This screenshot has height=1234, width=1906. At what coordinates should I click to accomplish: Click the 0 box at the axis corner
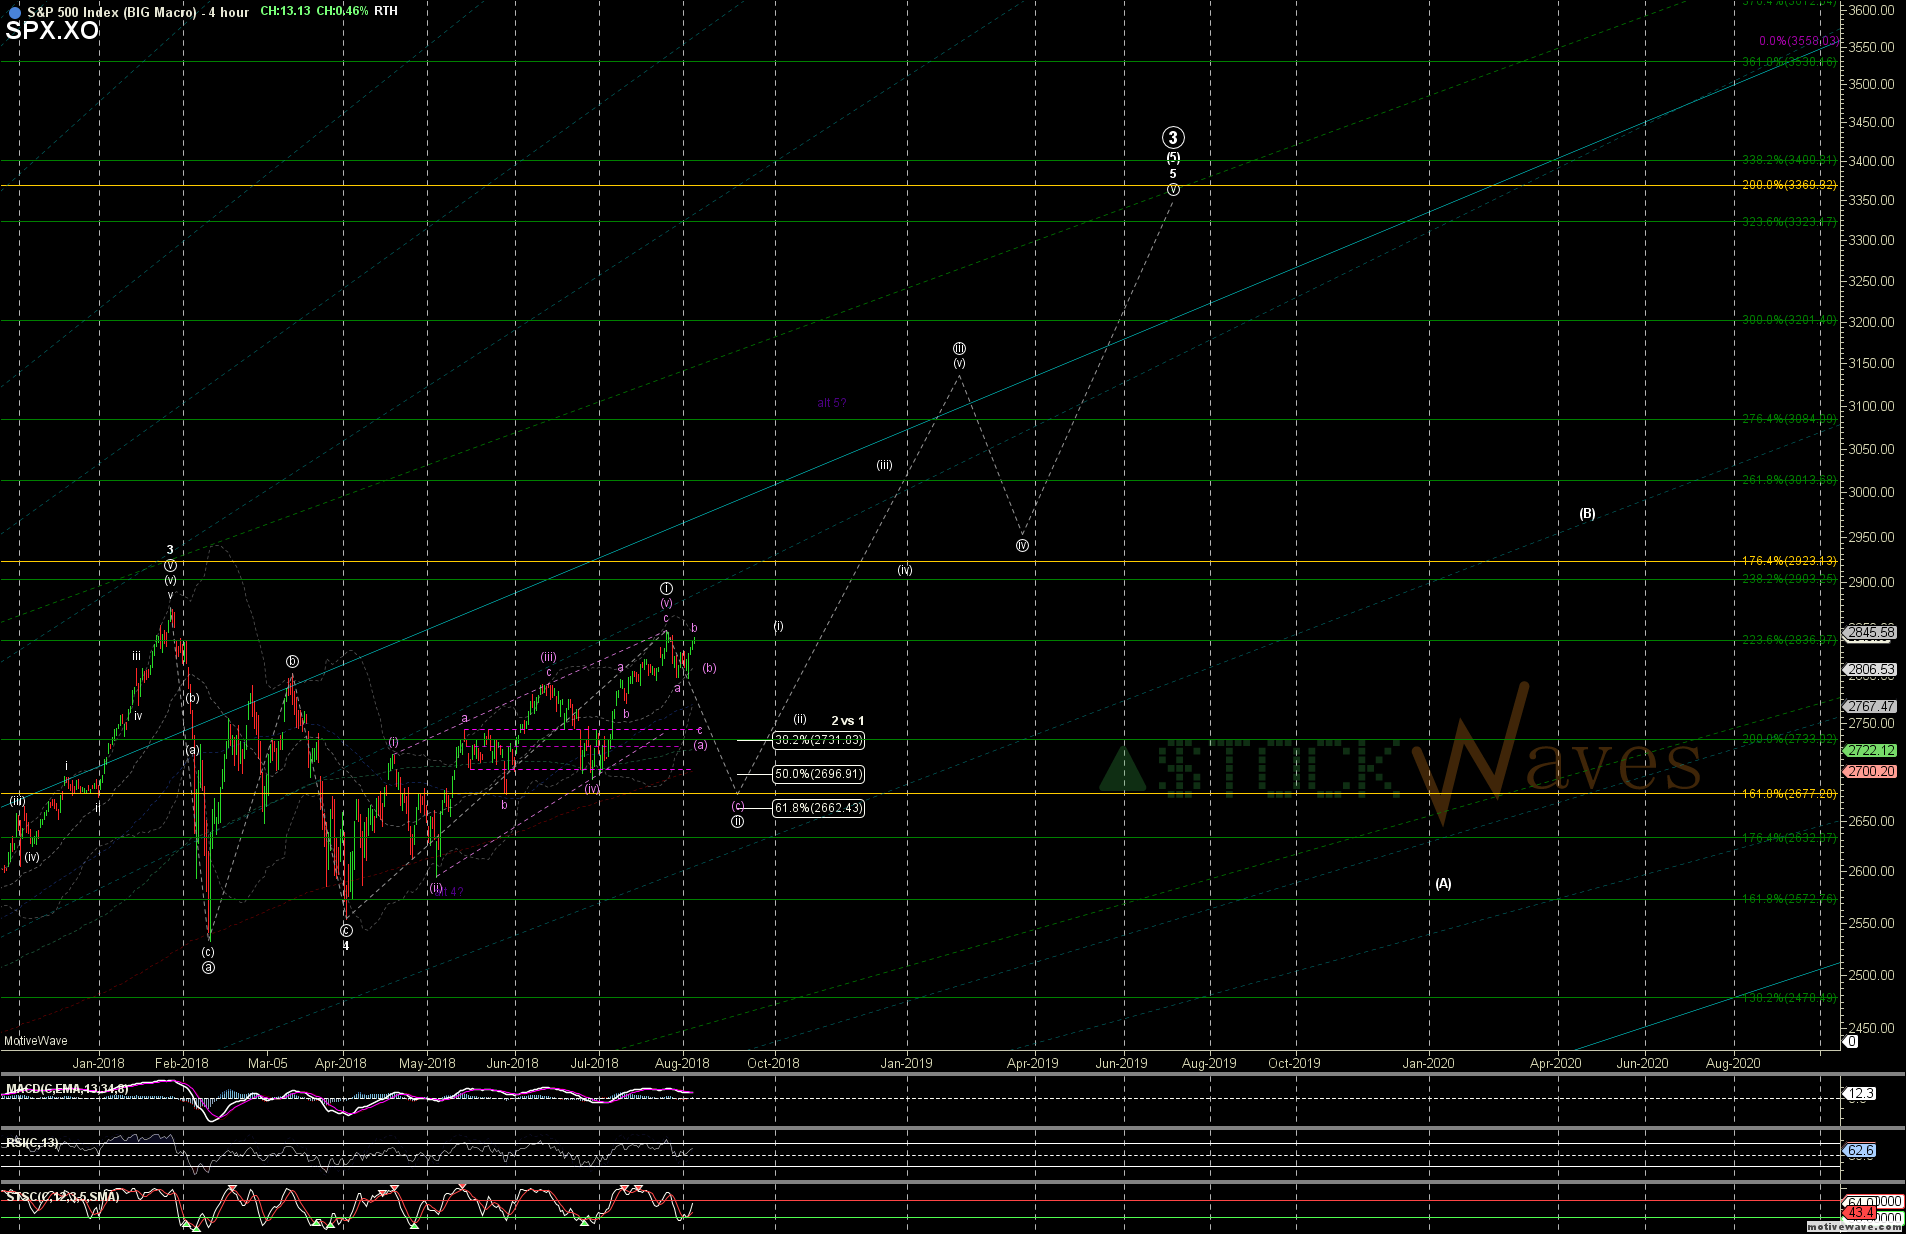(1851, 1041)
